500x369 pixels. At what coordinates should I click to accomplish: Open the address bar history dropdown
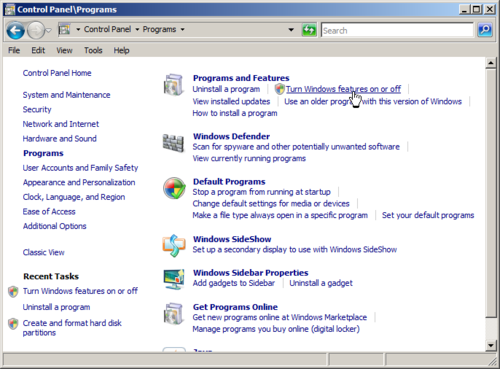coord(291,30)
